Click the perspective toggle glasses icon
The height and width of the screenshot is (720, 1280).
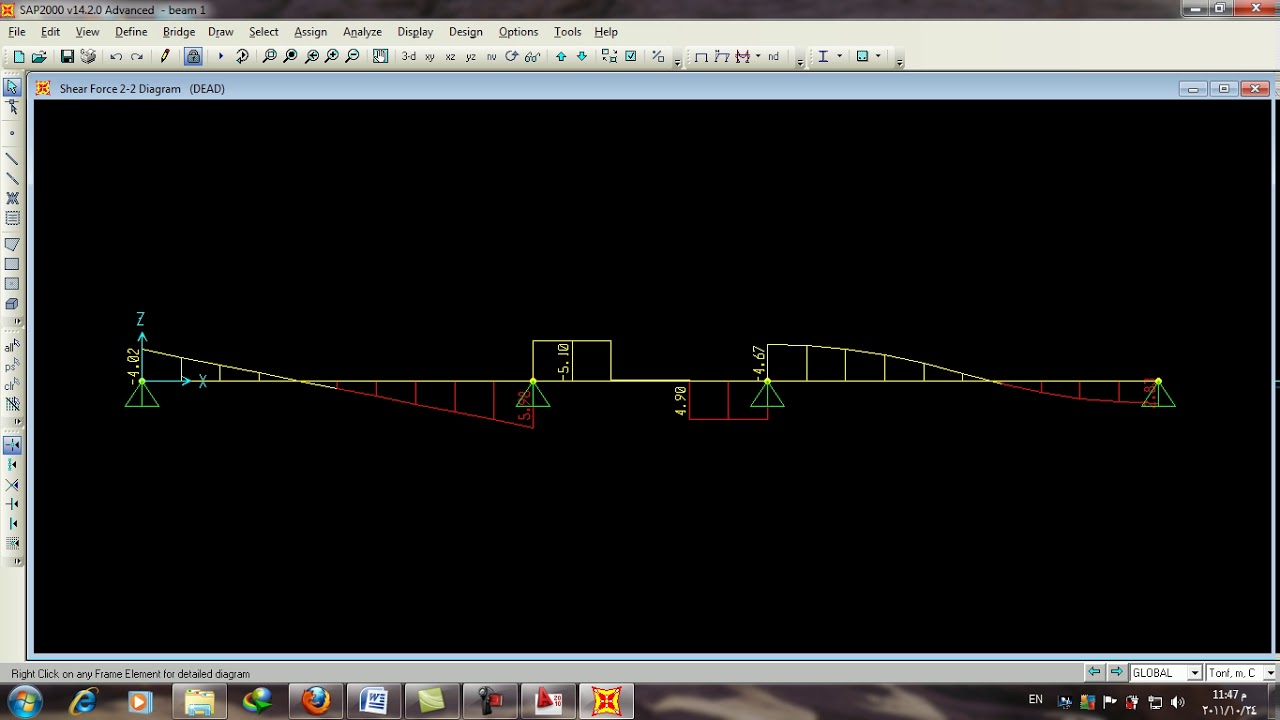[x=533, y=57]
